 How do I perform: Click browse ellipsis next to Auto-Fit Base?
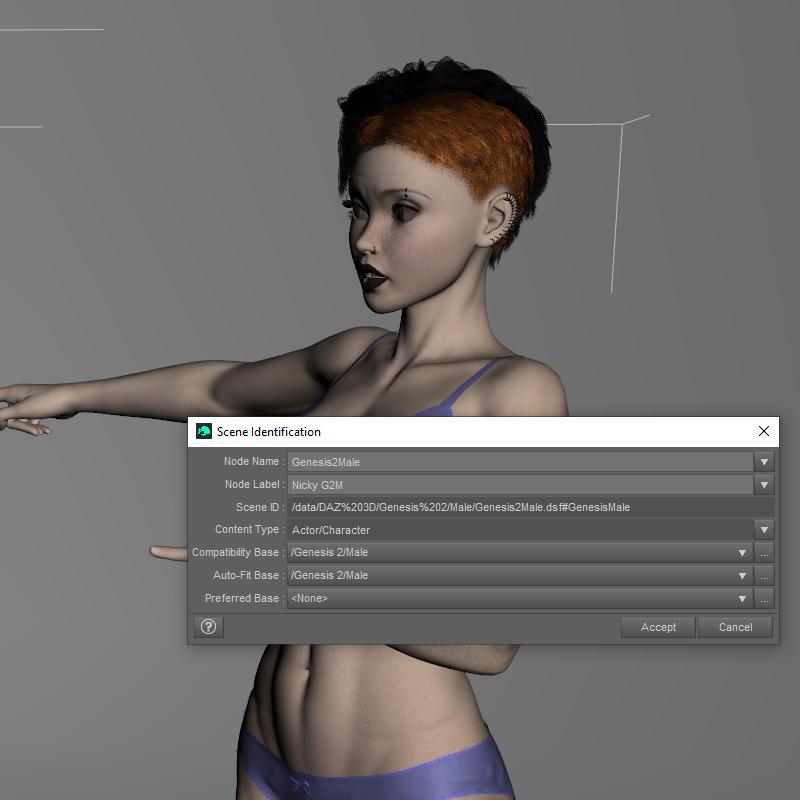(764, 576)
